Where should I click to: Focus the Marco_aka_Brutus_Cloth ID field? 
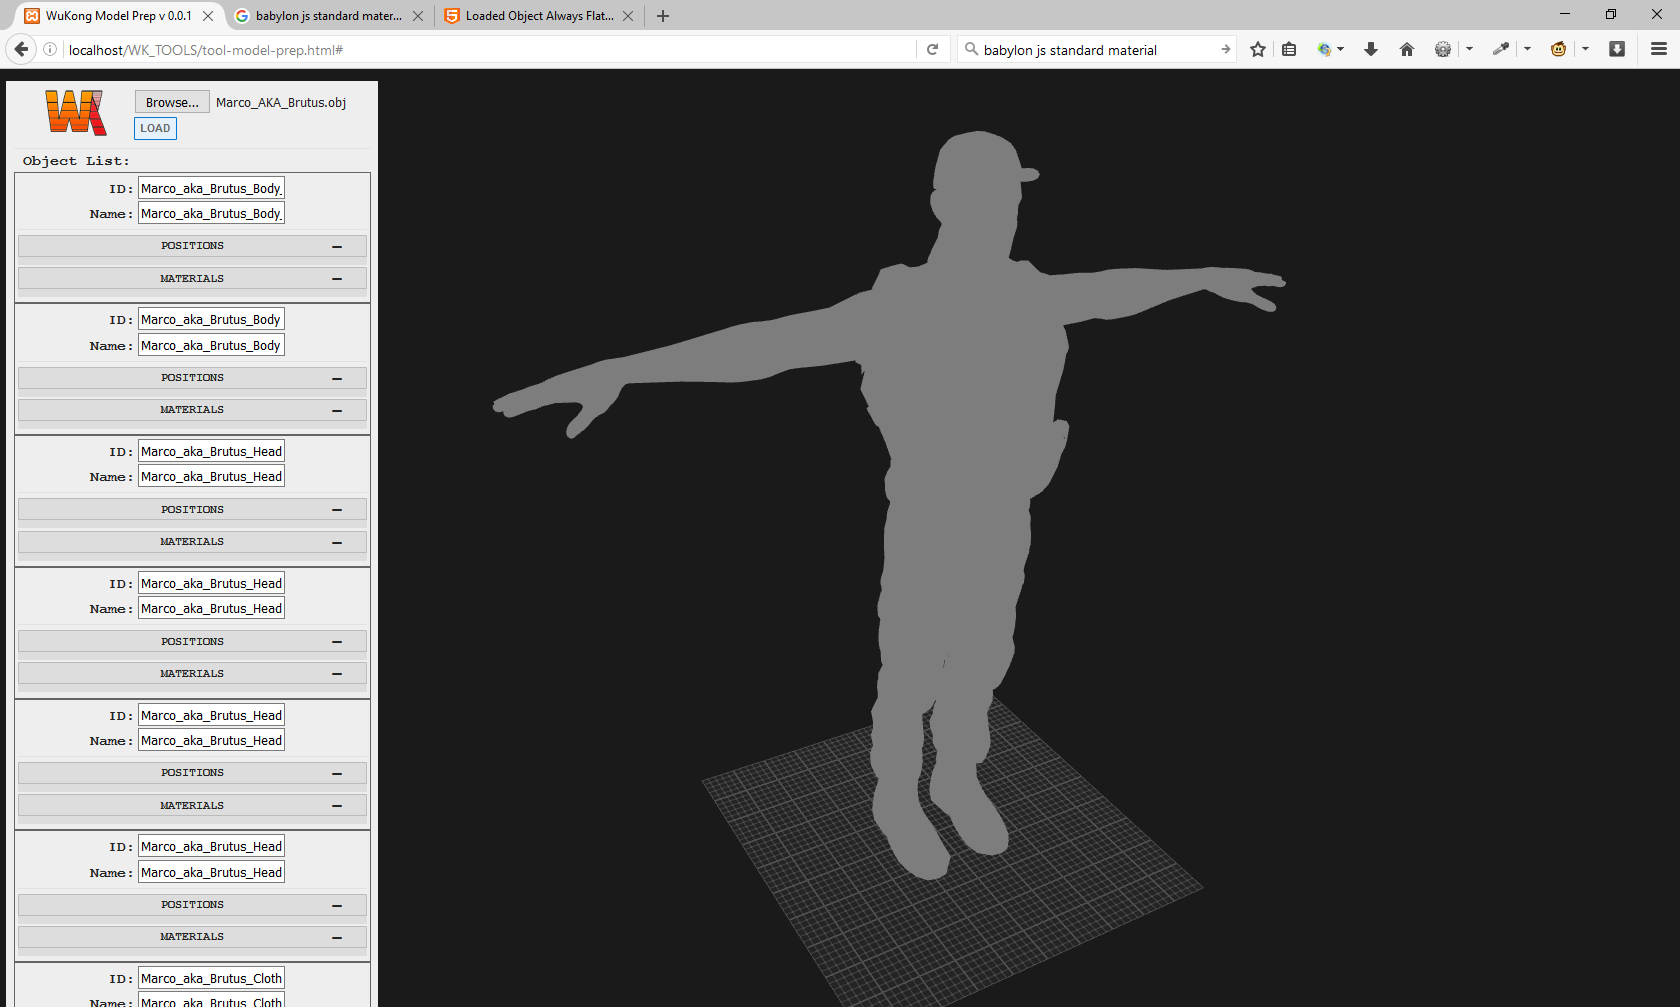tap(211, 978)
